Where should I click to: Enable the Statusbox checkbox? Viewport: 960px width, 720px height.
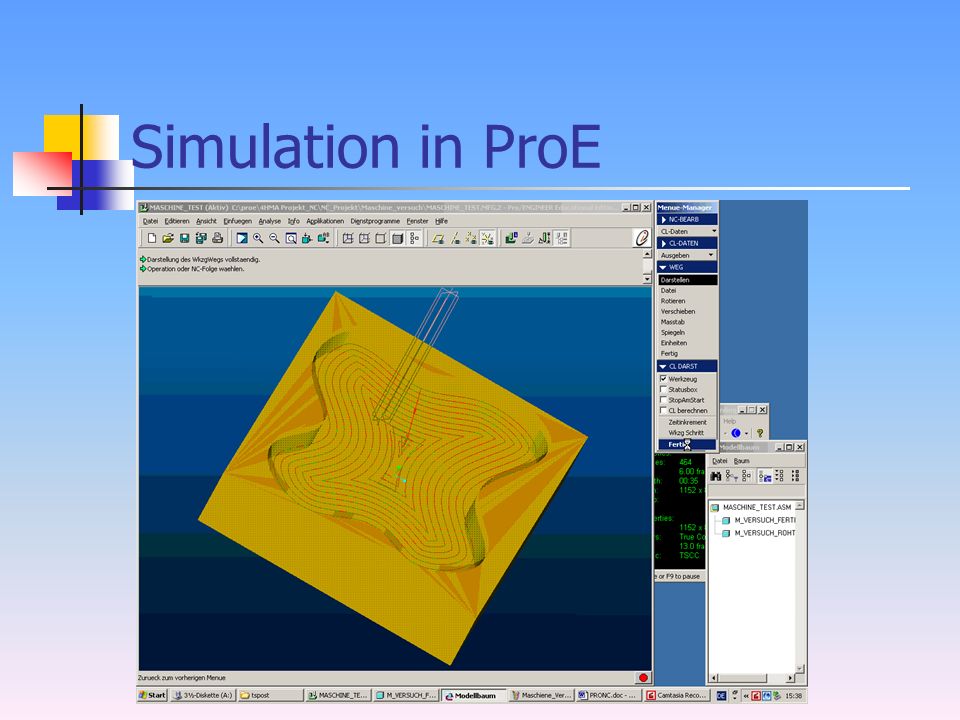663,389
